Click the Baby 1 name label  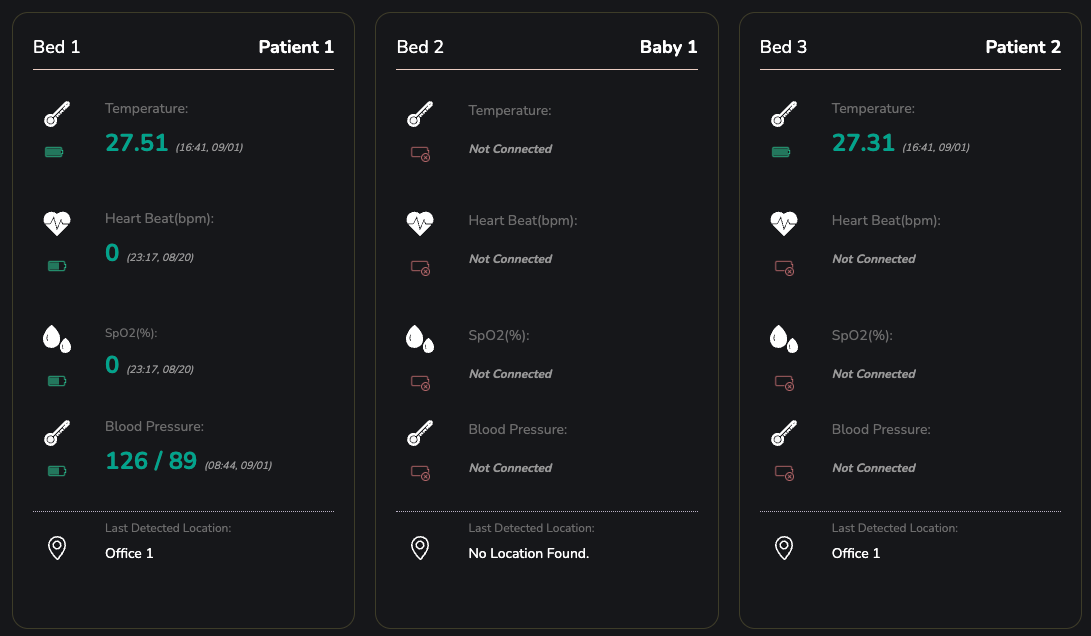pos(669,46)
